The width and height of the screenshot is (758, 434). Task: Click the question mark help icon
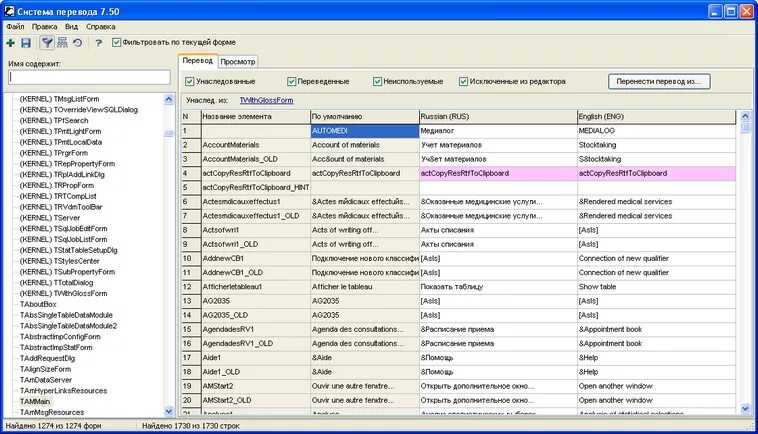pyautogui.click(x=99, y=43)
